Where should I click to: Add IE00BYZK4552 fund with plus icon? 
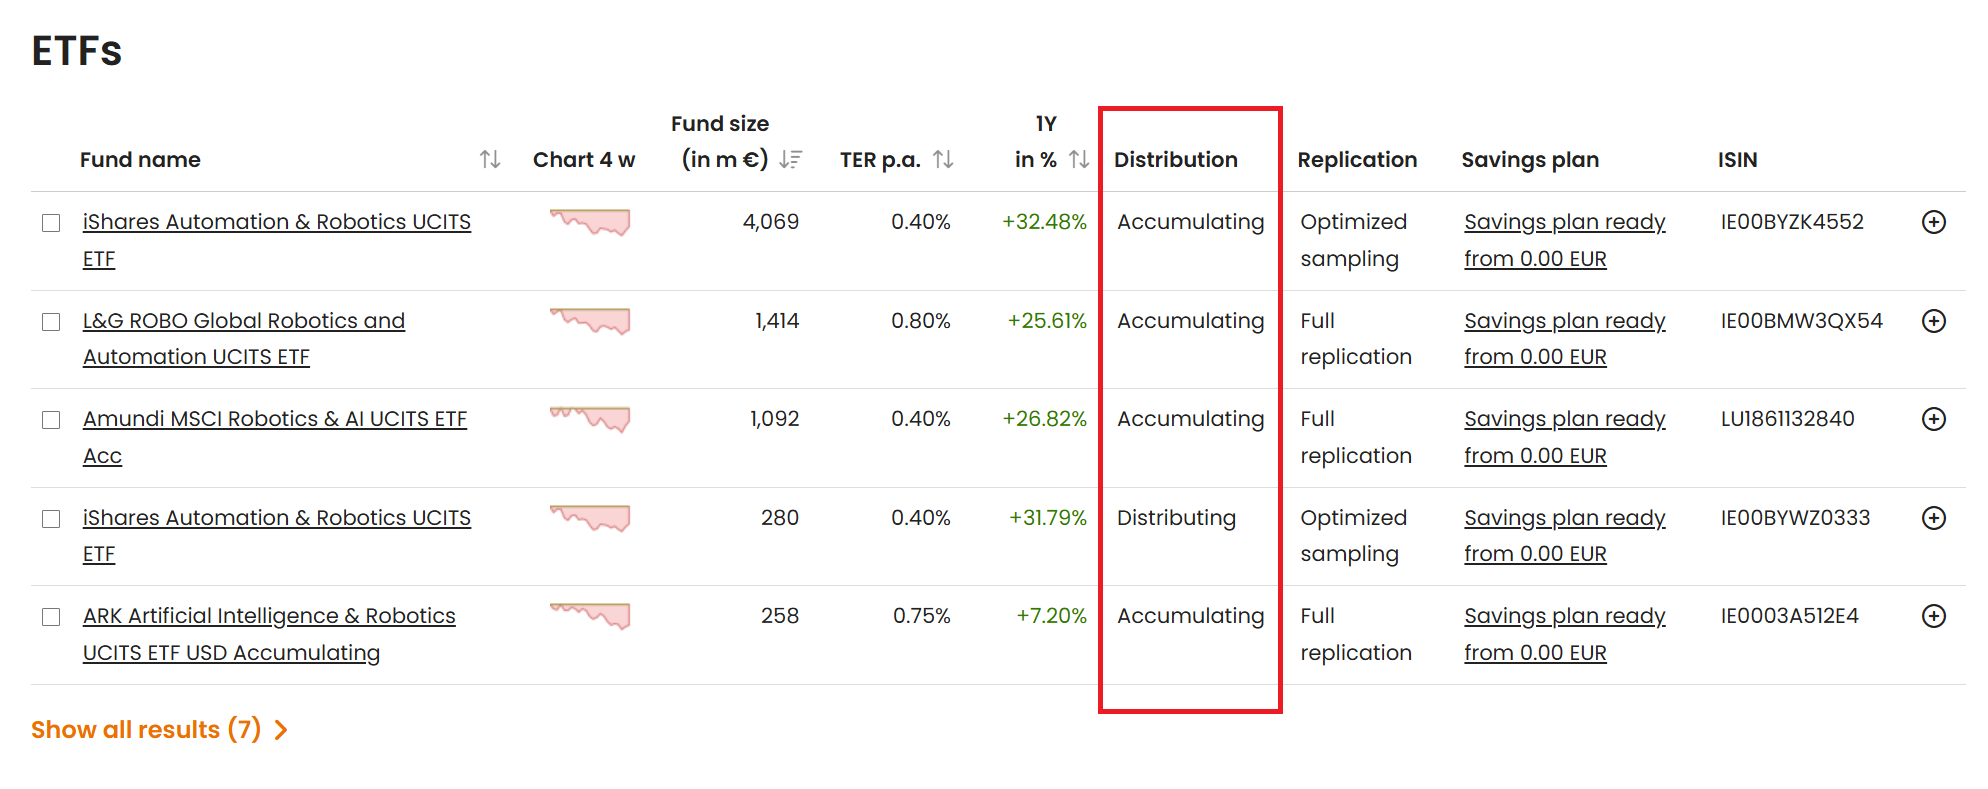pyautogui.click(x=1934, y=222)
